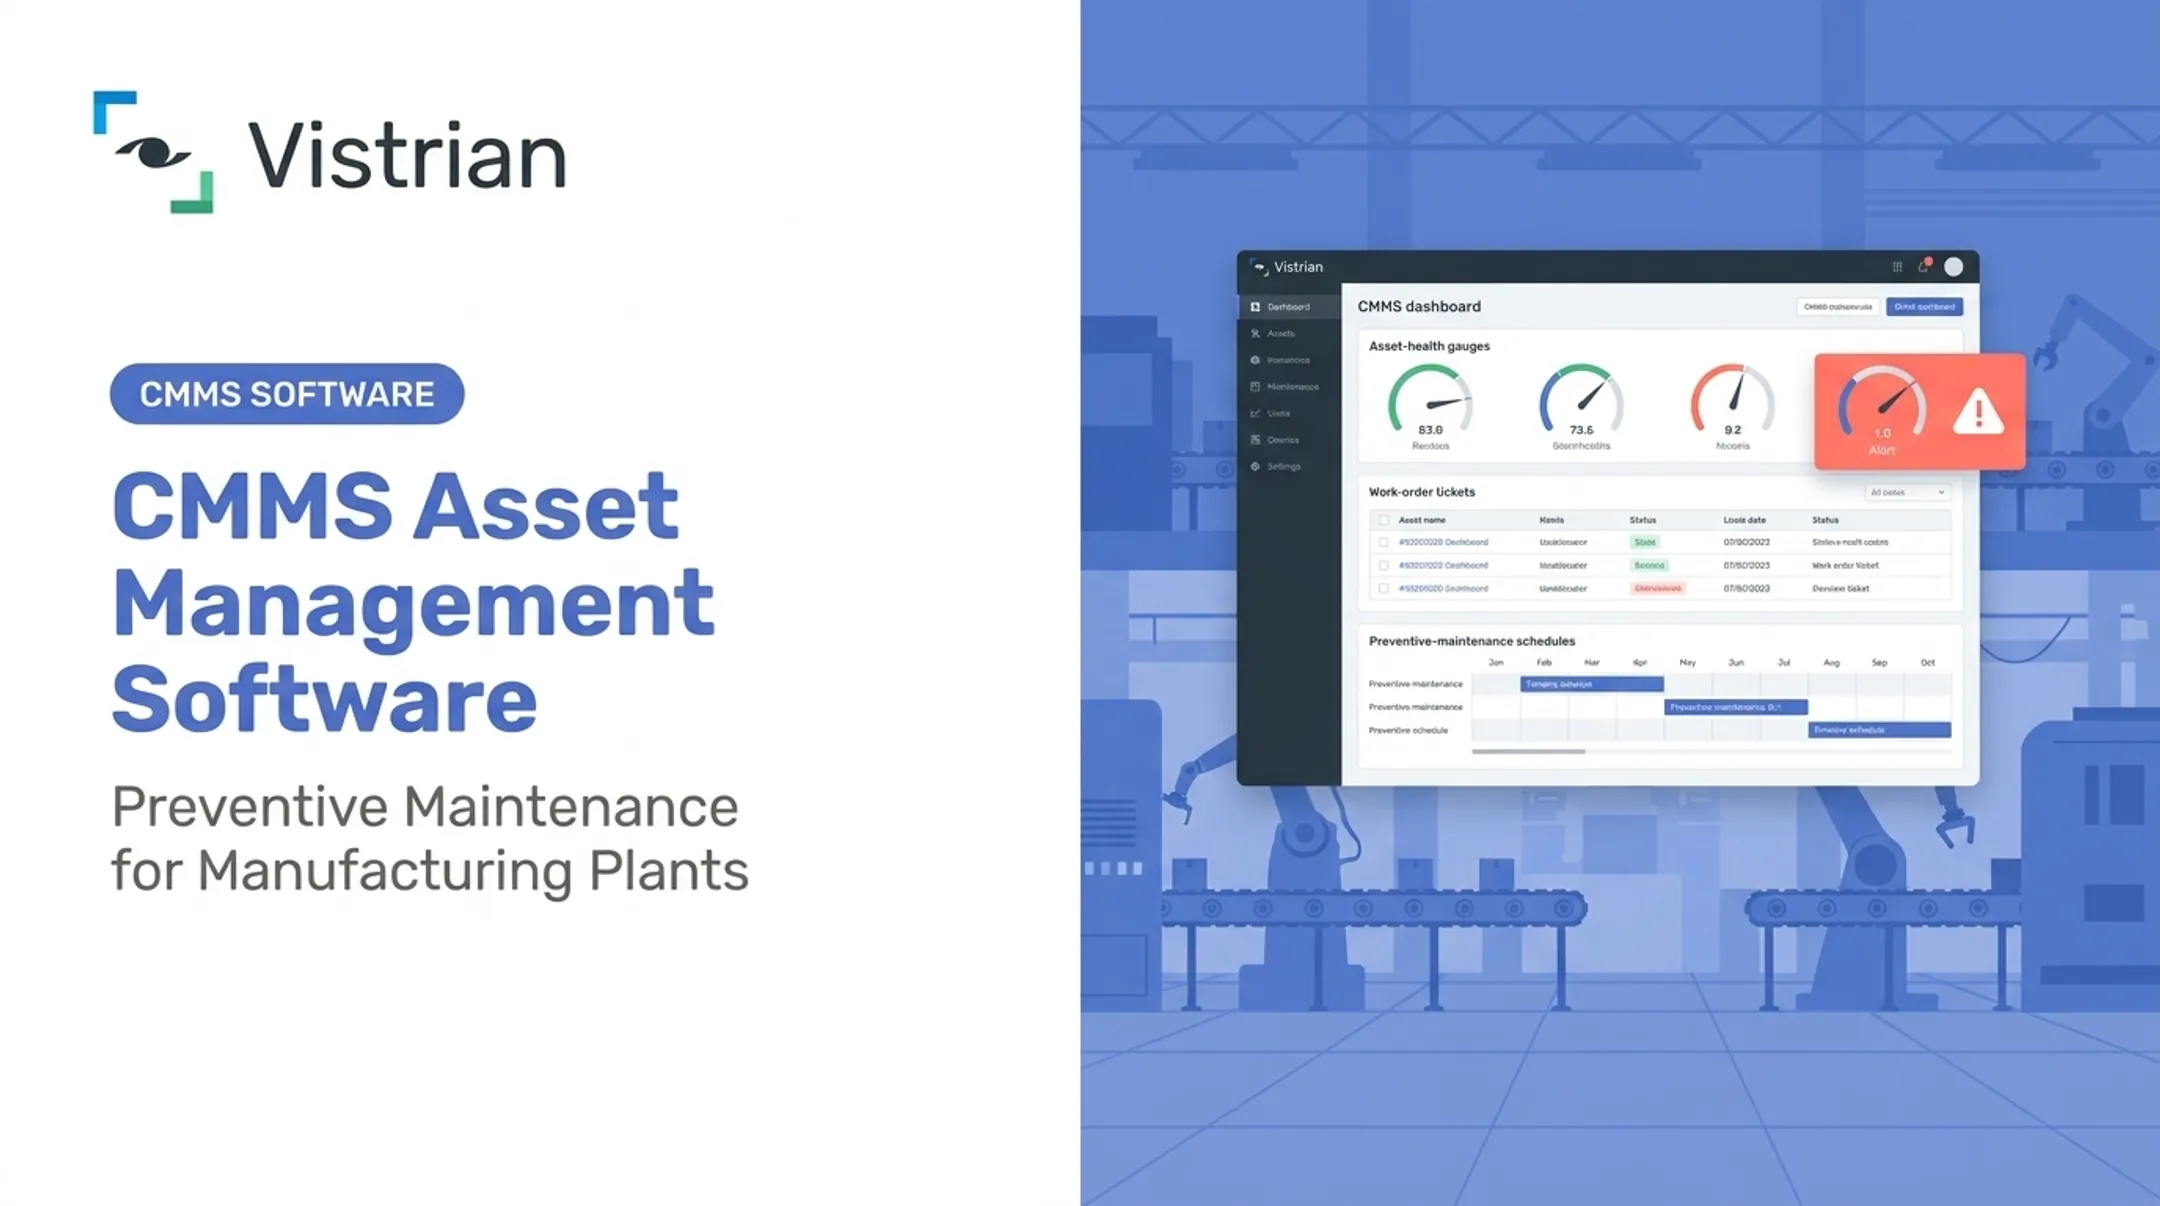Click the white outlined button in dashboard header

tap(1838, 307)
